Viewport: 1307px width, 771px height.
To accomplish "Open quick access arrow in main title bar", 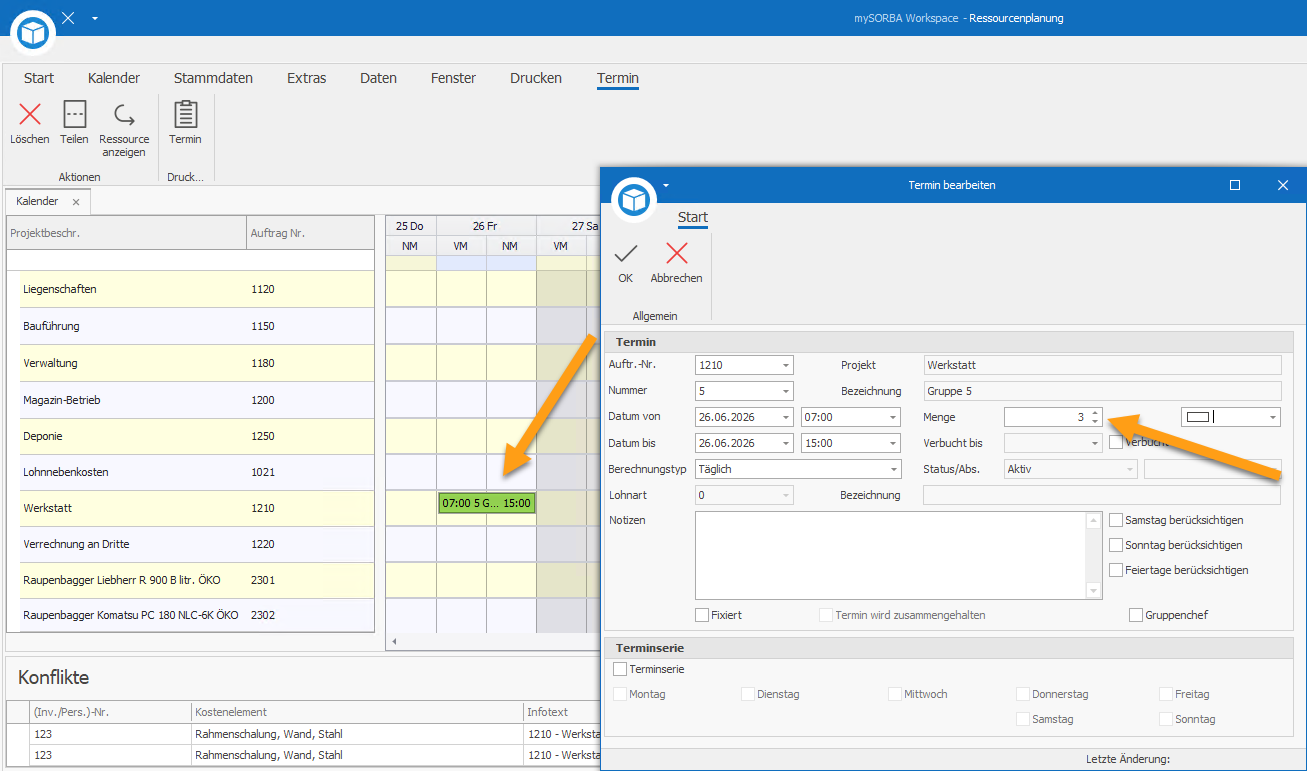I will click(x=94, y=18).
